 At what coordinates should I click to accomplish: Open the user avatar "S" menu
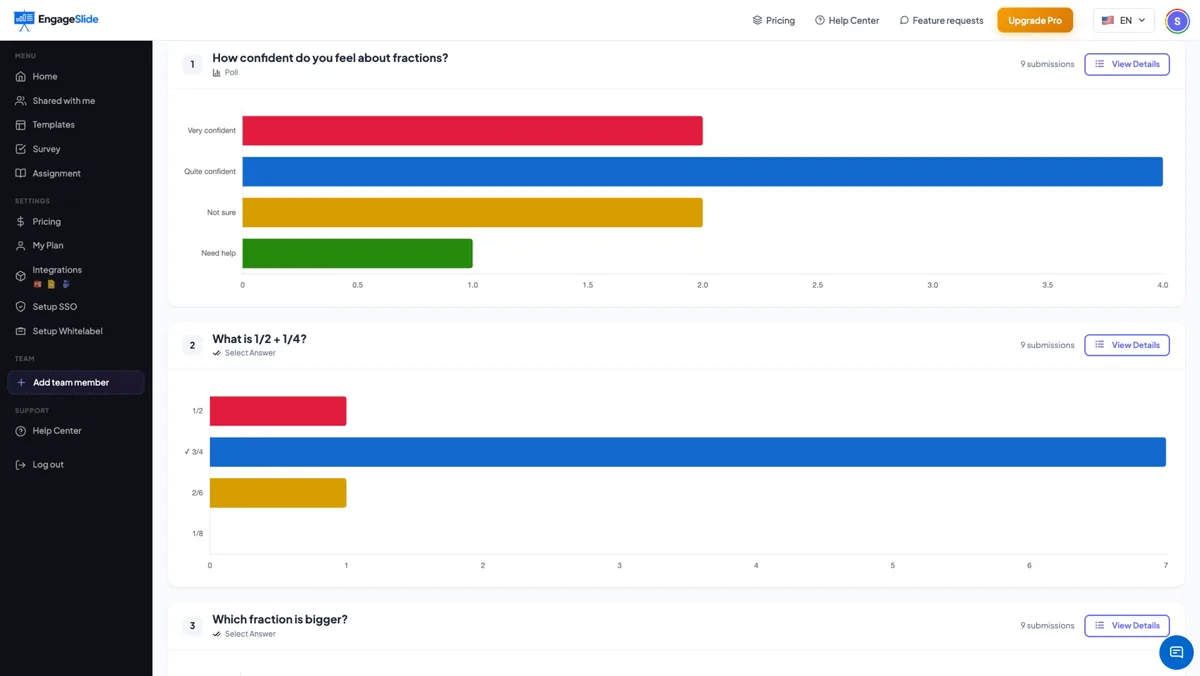tap(1177, 20)
